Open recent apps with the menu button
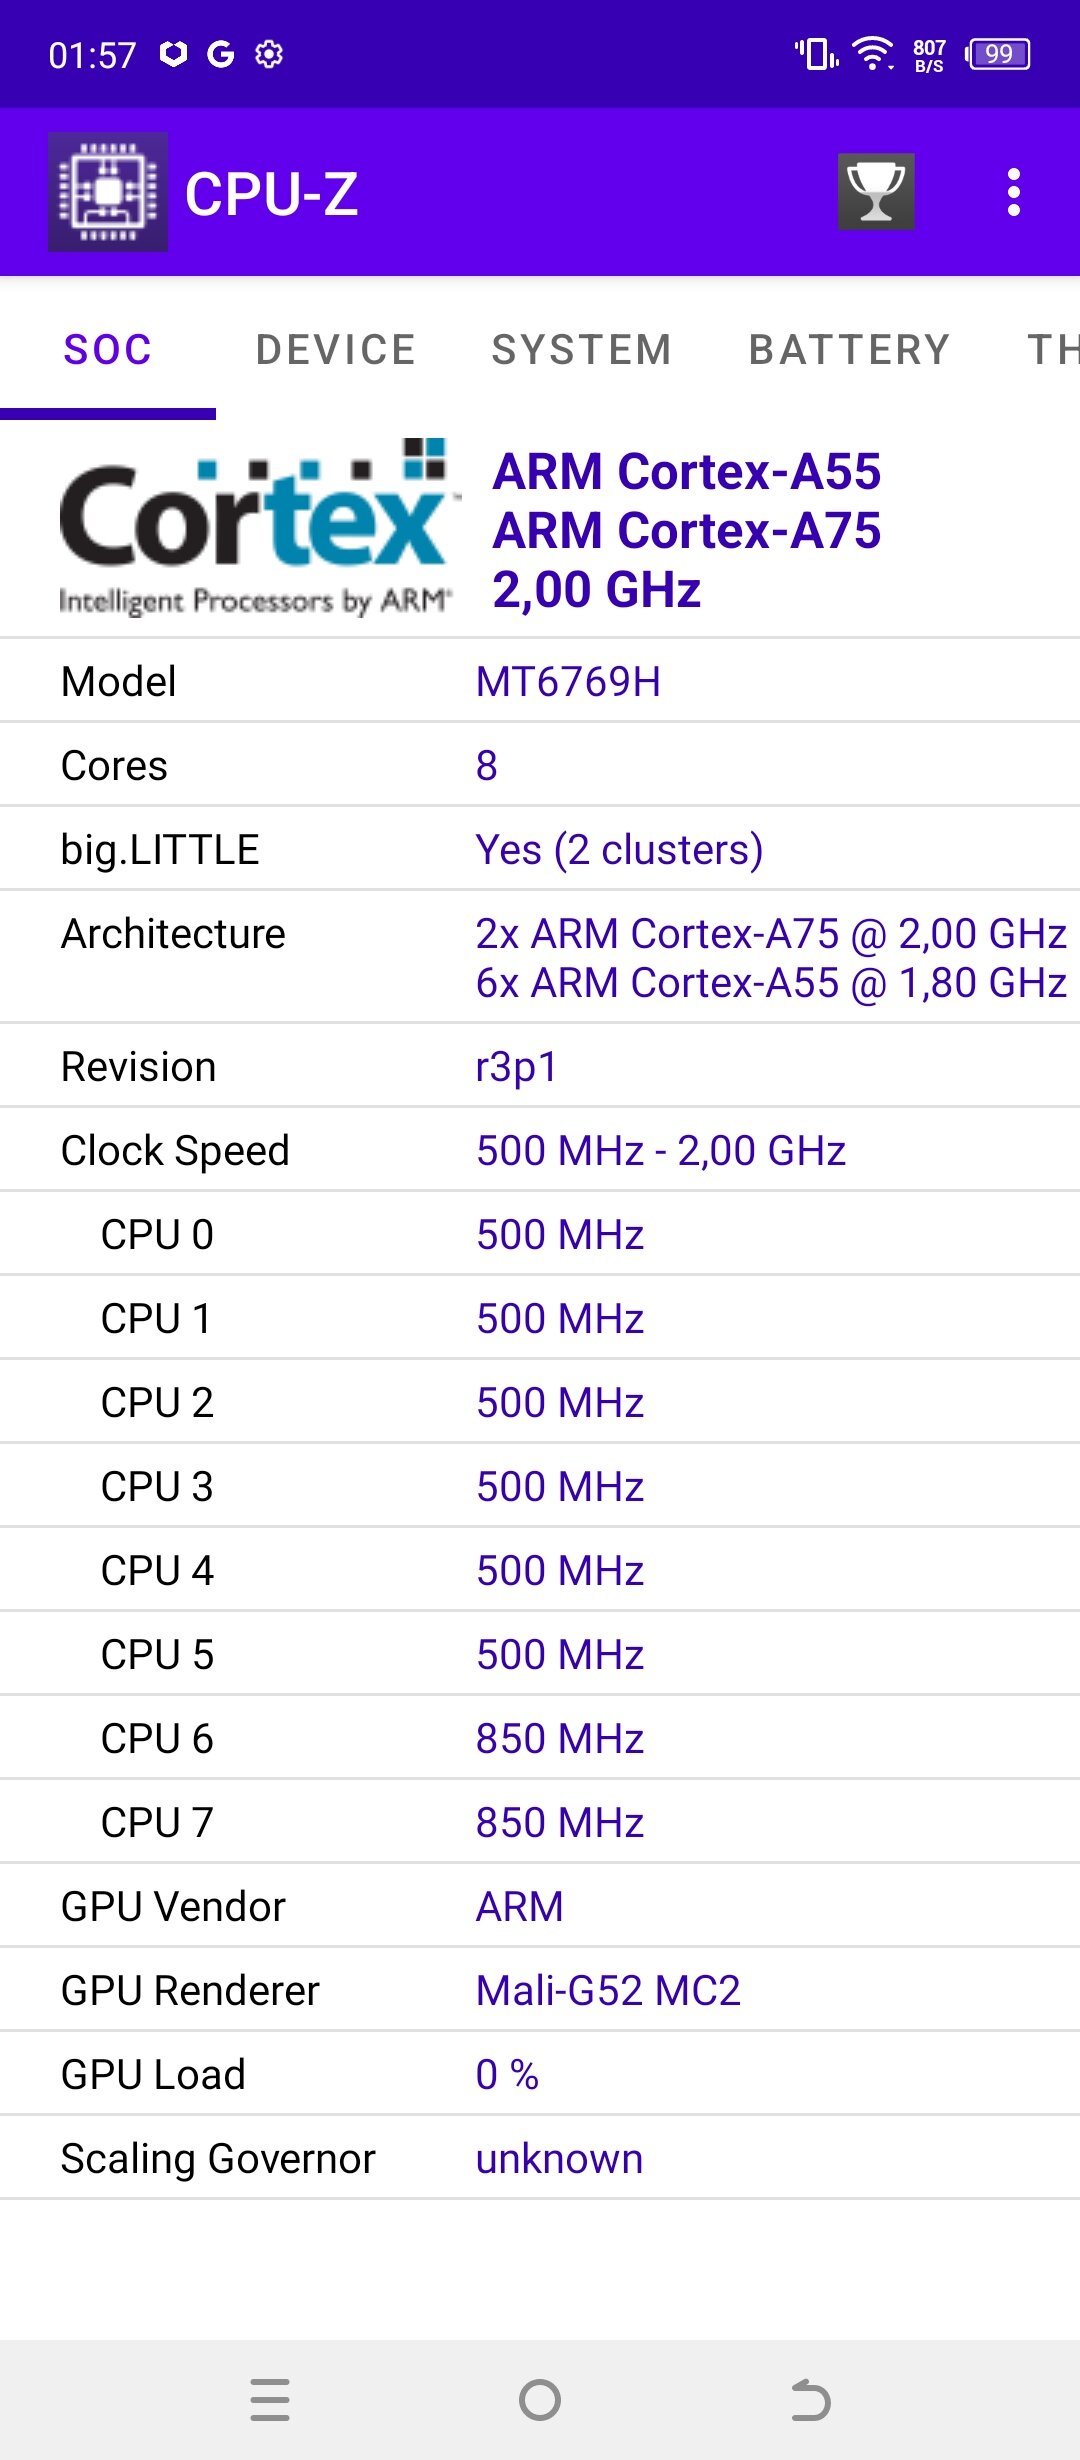The height and width of the screenshot is (2460, 1080). coord(270,2400)
